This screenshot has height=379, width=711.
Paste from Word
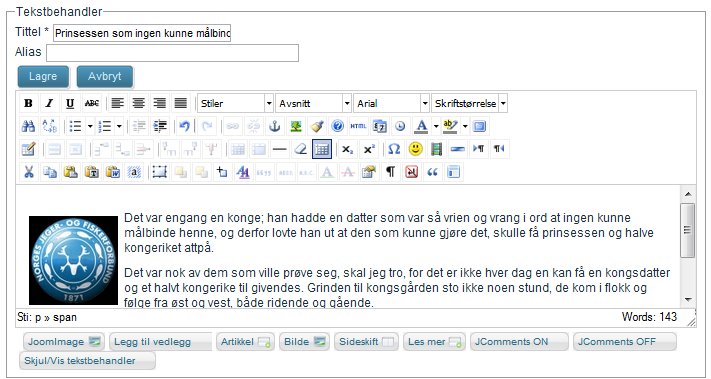pyautogui.click(x=112, y=172)
